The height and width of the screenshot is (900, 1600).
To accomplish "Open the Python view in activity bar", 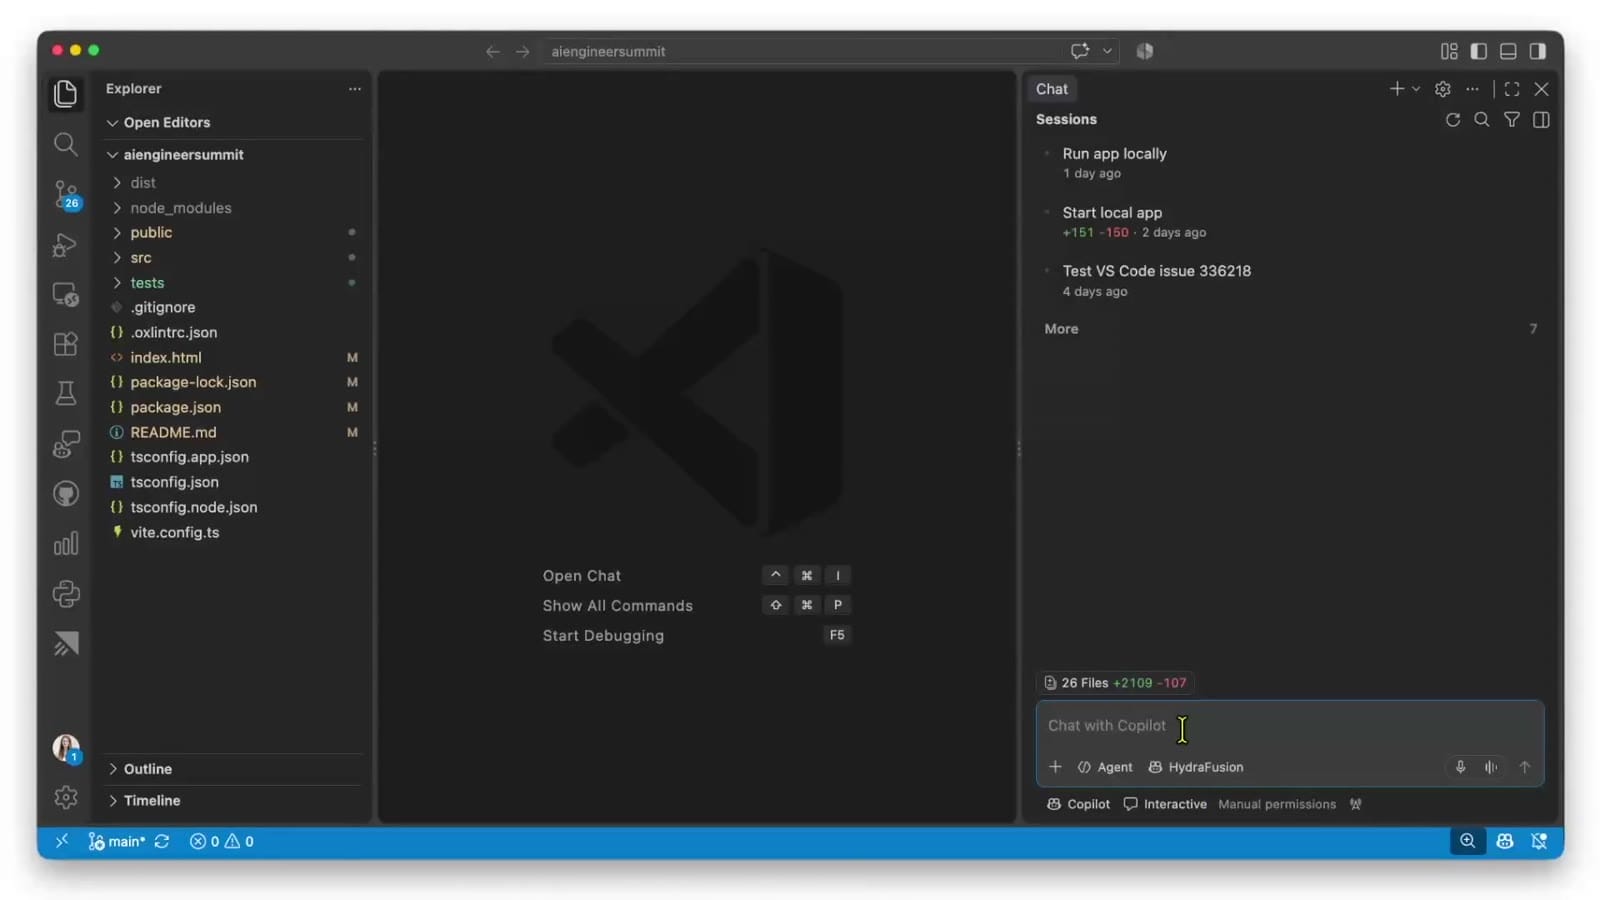I will point(65,594).
